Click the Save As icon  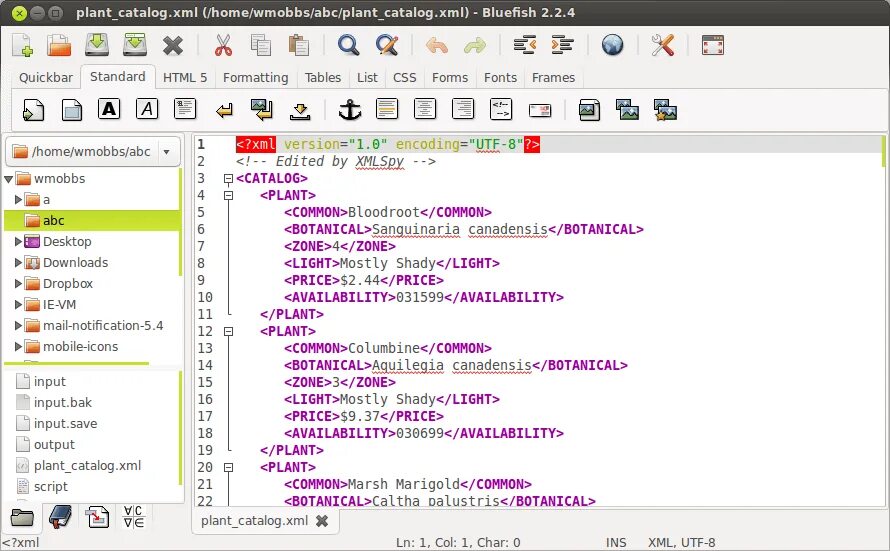tap(135, 45)
